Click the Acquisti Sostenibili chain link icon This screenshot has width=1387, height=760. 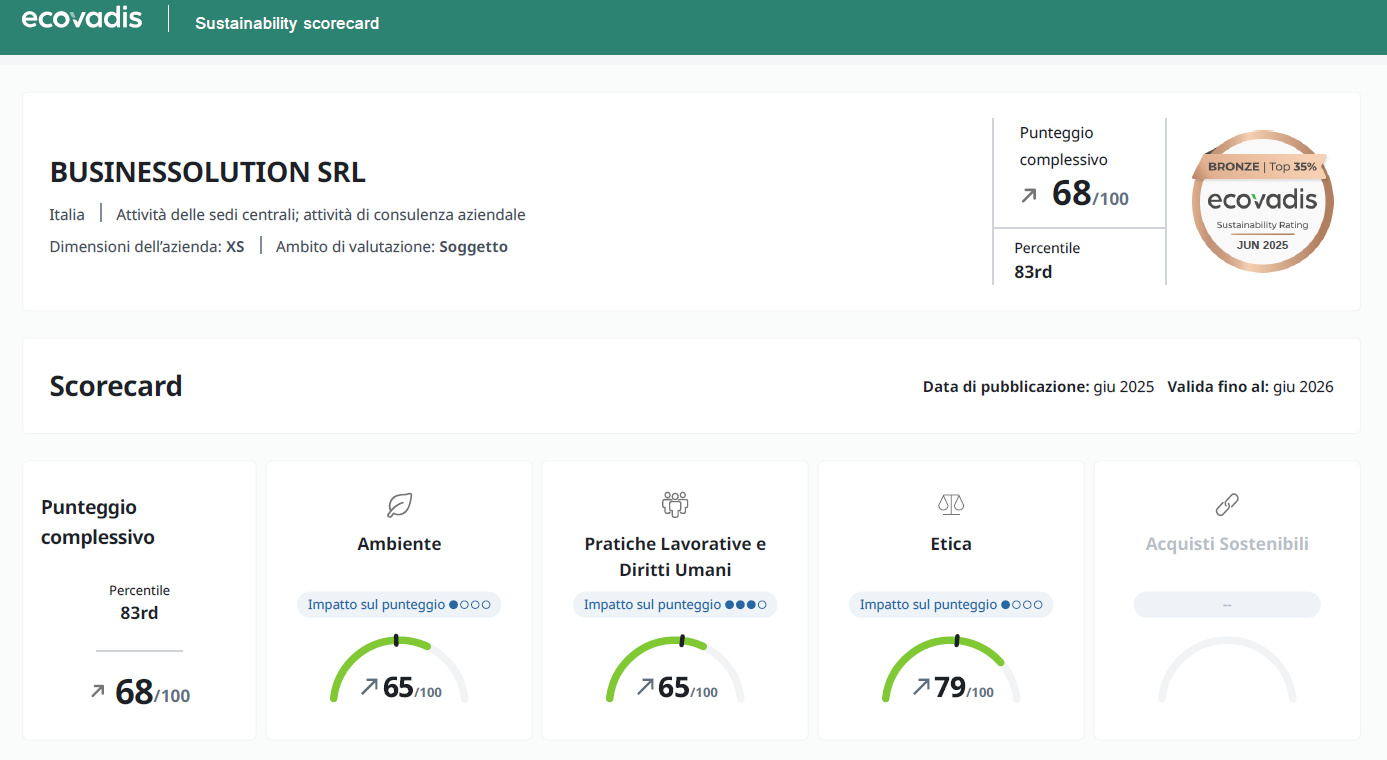pos(1227,505)
